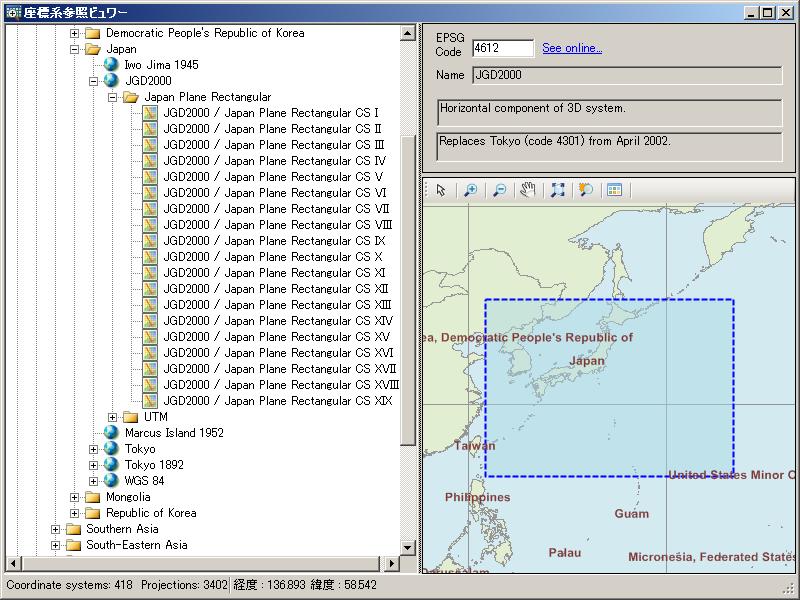Activate the zoom in tool
Image resolution: width=800 pixels, height=600 pixels.
[470, 190]
